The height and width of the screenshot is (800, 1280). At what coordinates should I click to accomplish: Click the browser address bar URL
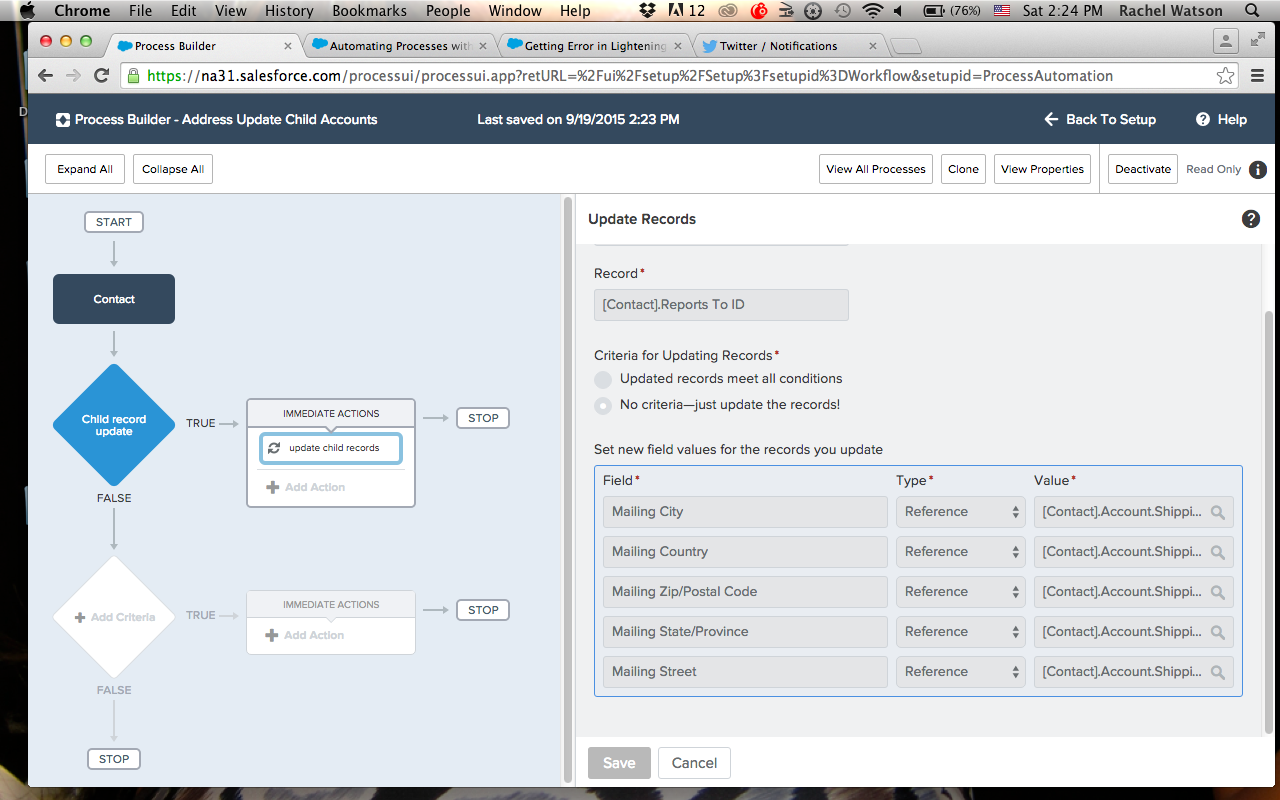pyautogui.click(x=630, y=76)
